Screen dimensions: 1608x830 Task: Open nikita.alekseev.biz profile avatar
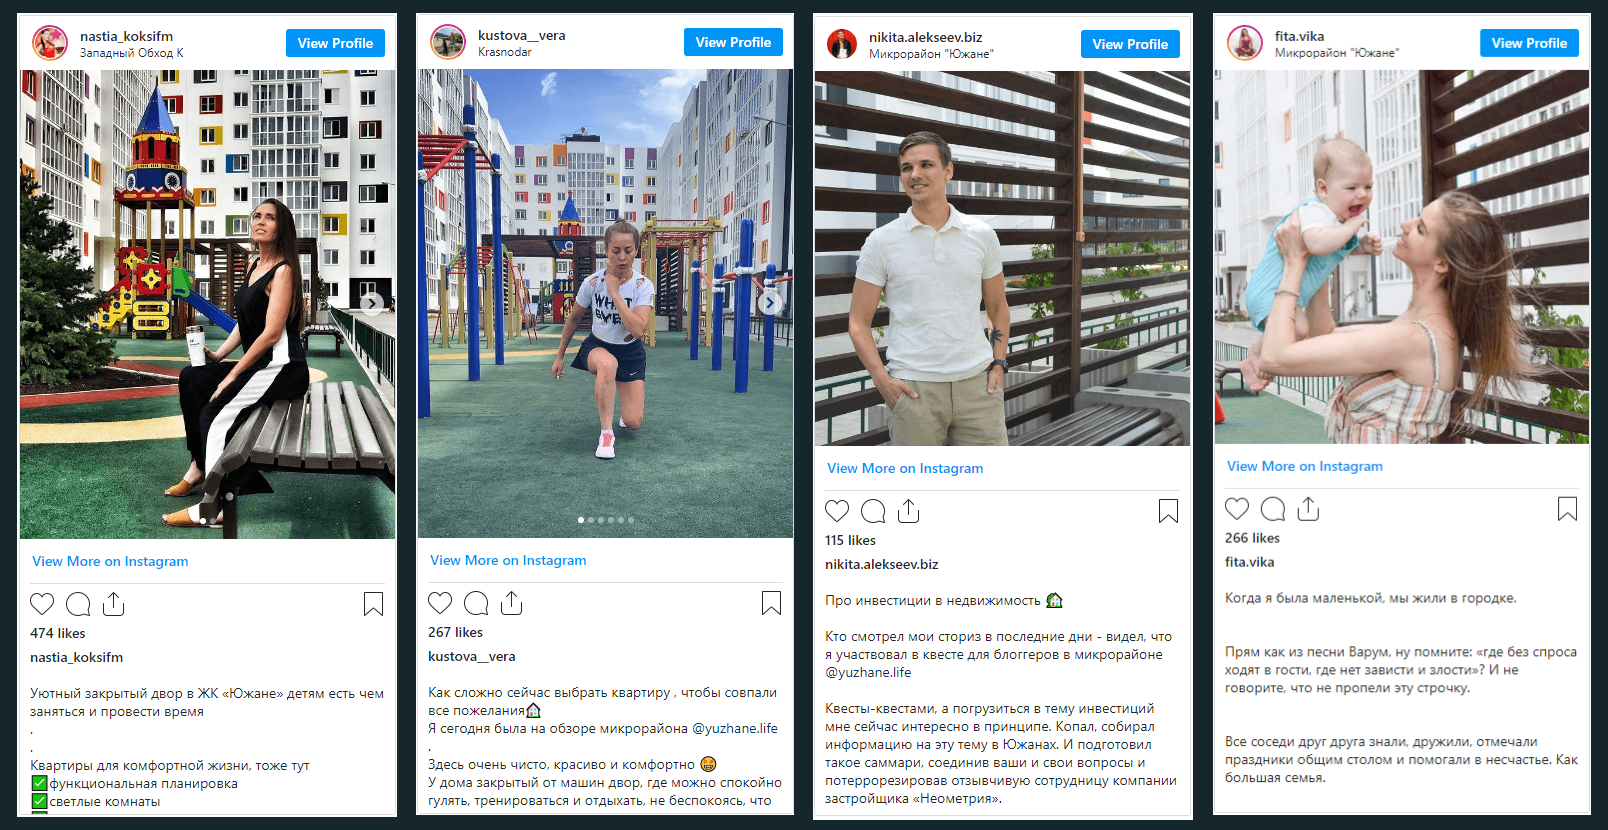[x=842, y=44]
